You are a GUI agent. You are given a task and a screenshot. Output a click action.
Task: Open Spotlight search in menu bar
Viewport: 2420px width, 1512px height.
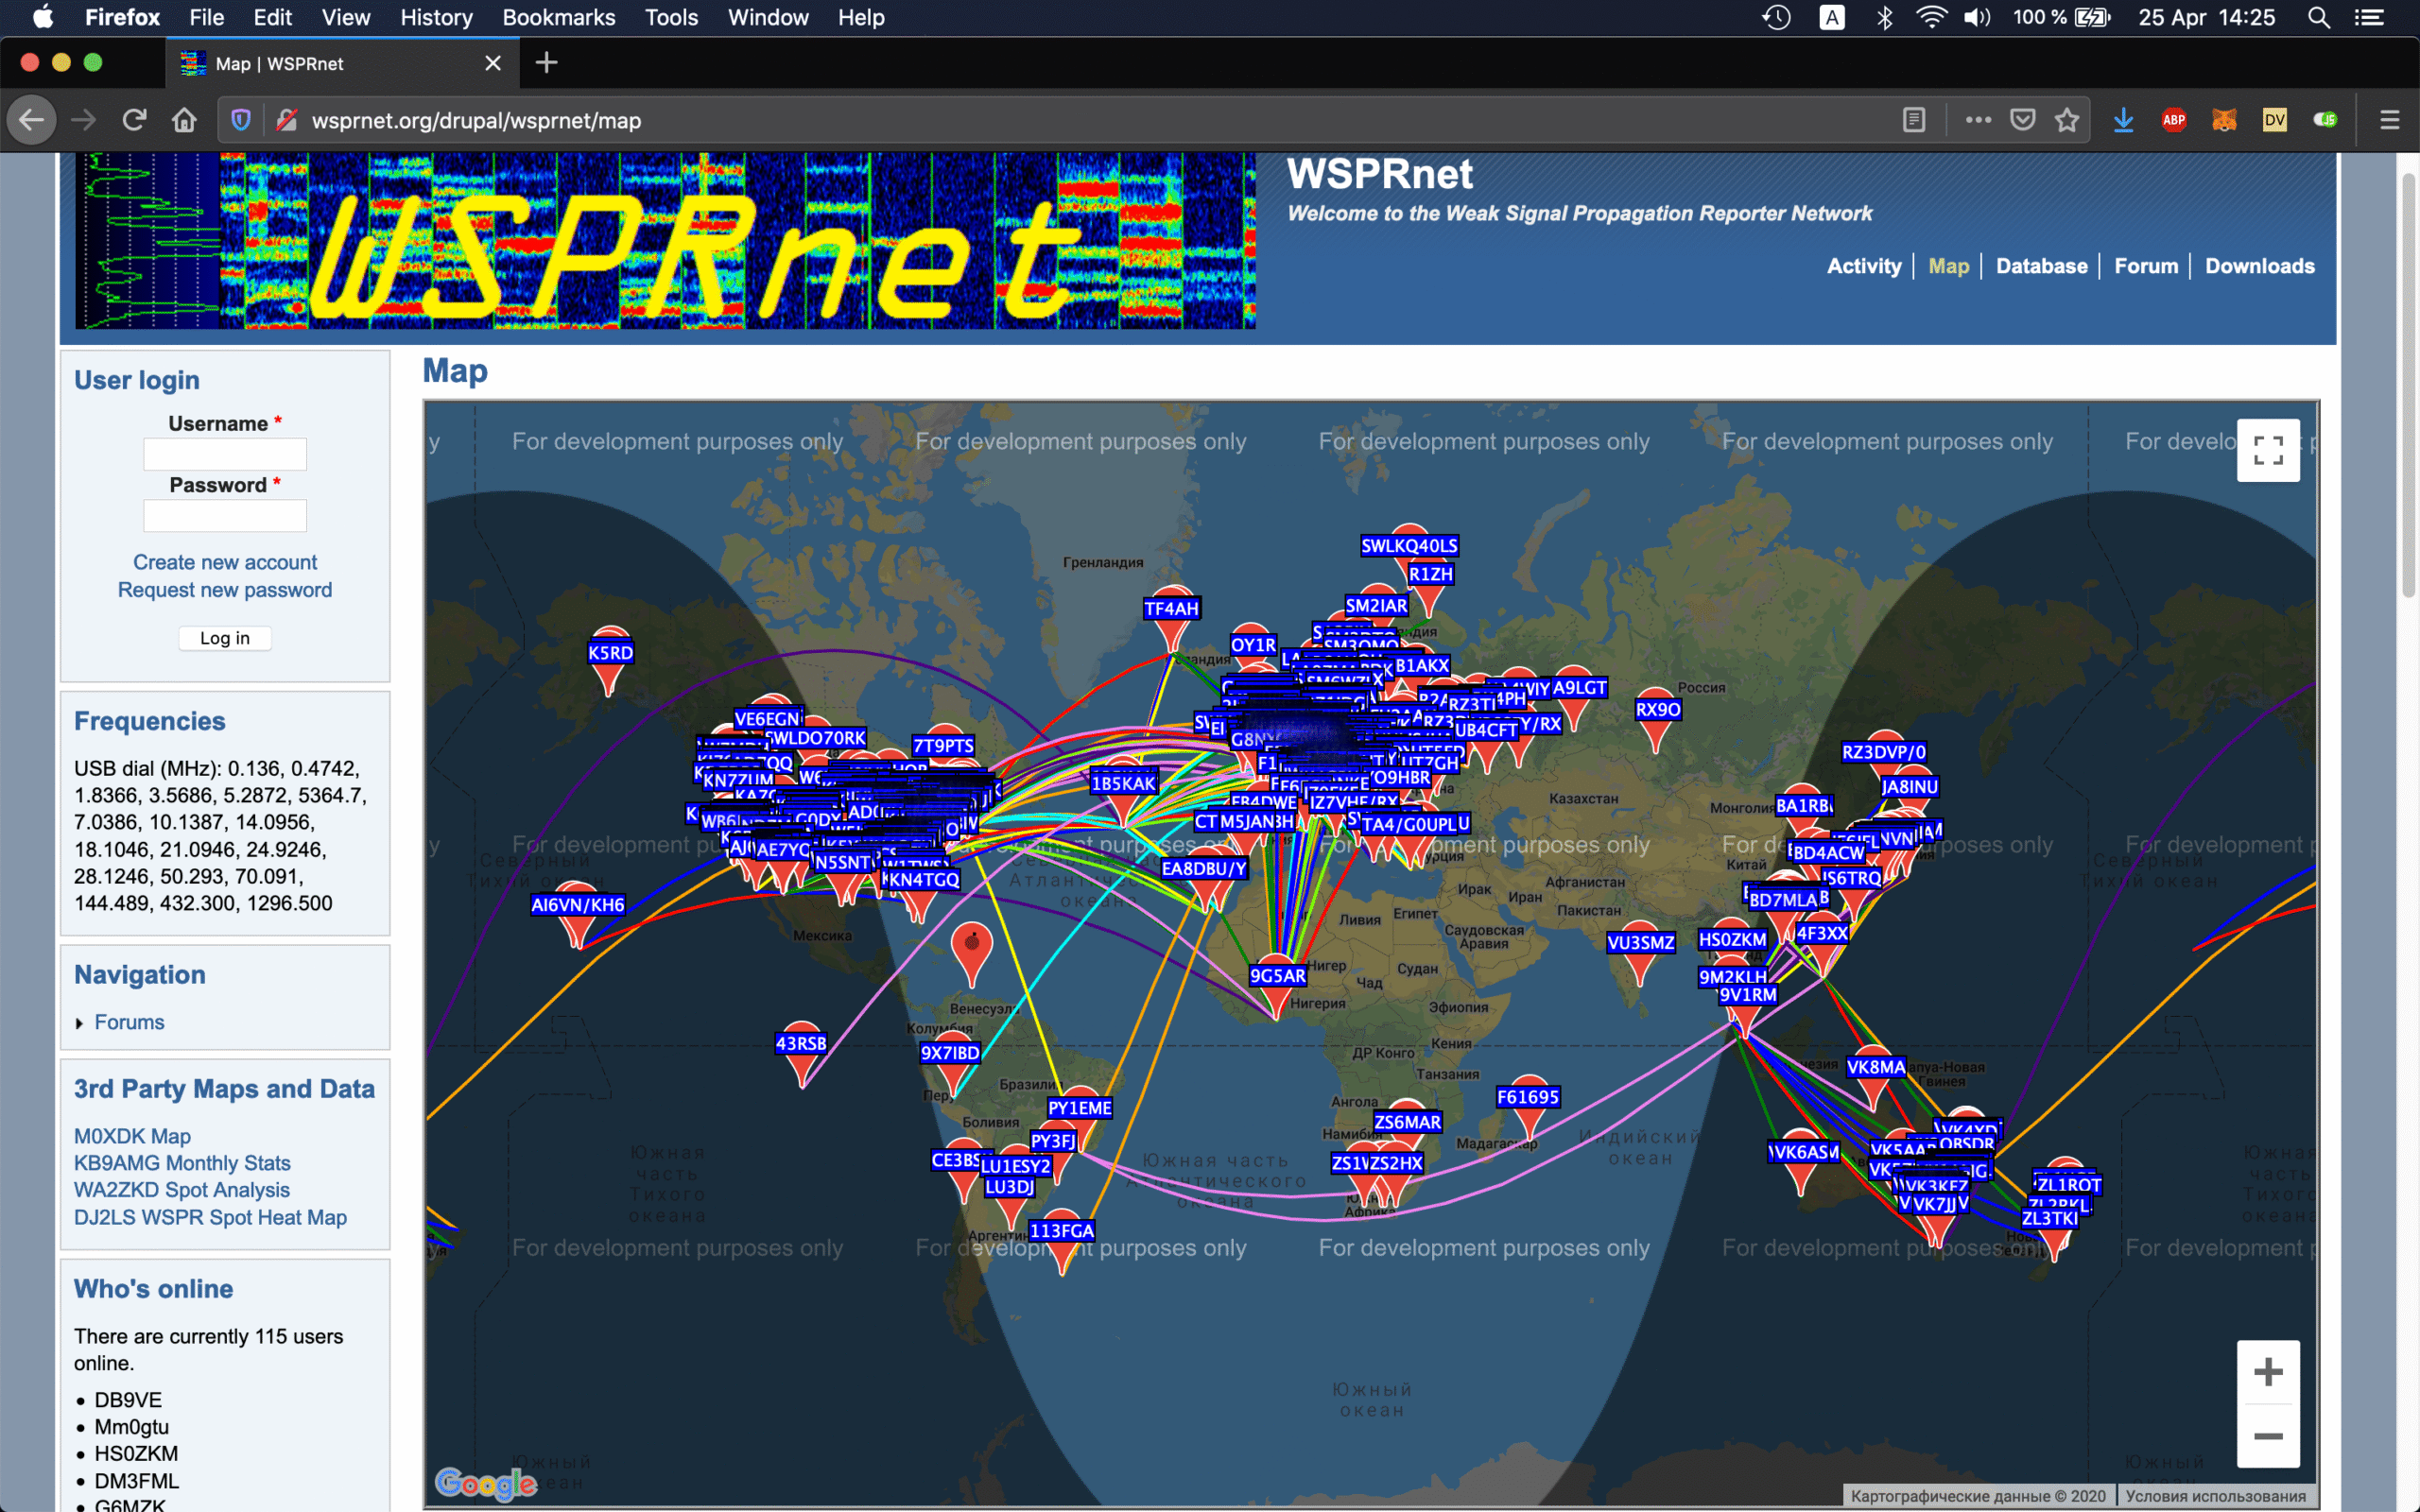[x=2320, y=17]
